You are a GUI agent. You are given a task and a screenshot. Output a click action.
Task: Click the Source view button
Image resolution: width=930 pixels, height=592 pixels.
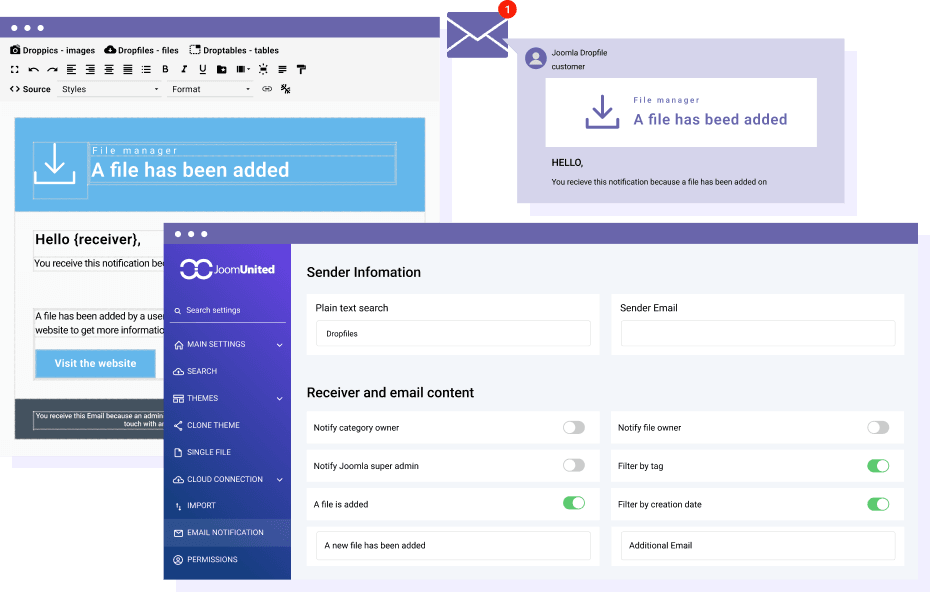30,89
